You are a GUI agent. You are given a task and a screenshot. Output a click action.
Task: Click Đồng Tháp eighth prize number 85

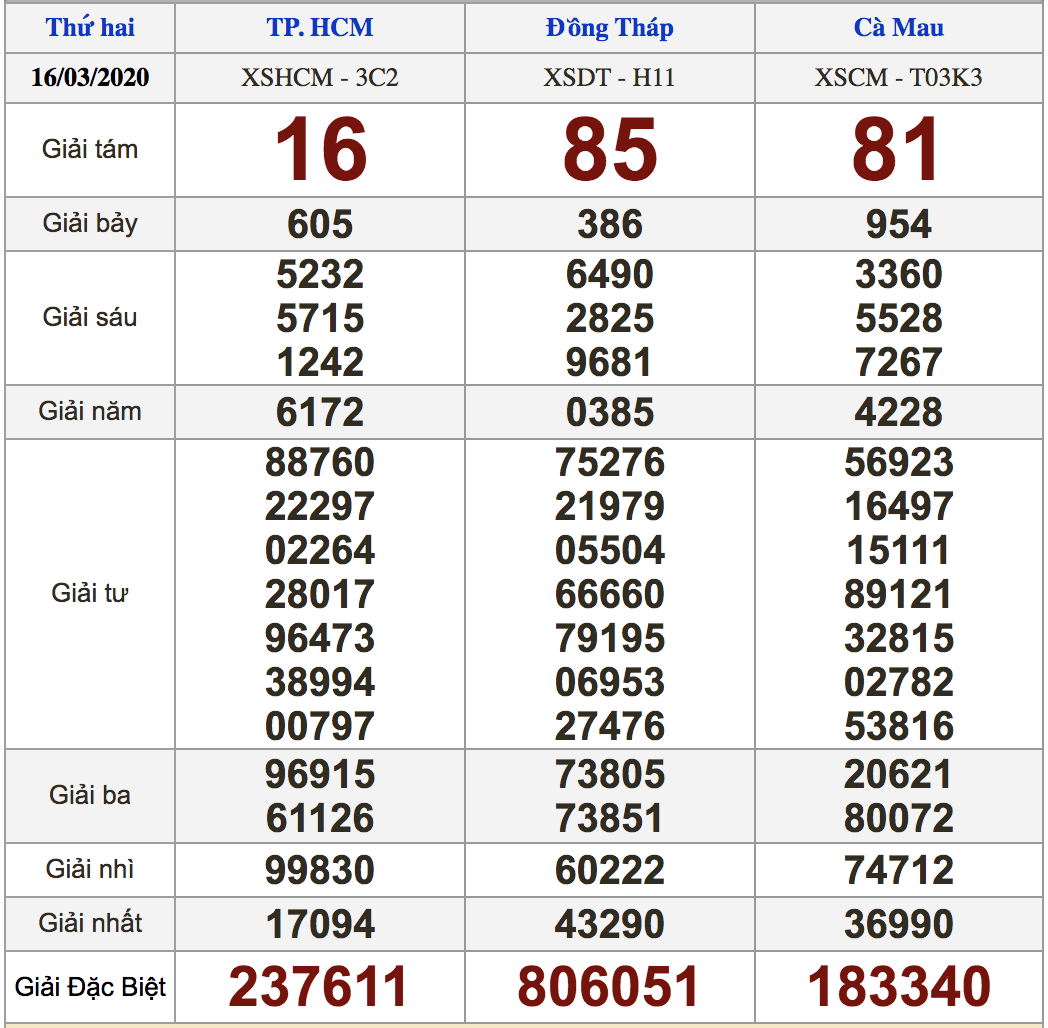pos(609,150)
